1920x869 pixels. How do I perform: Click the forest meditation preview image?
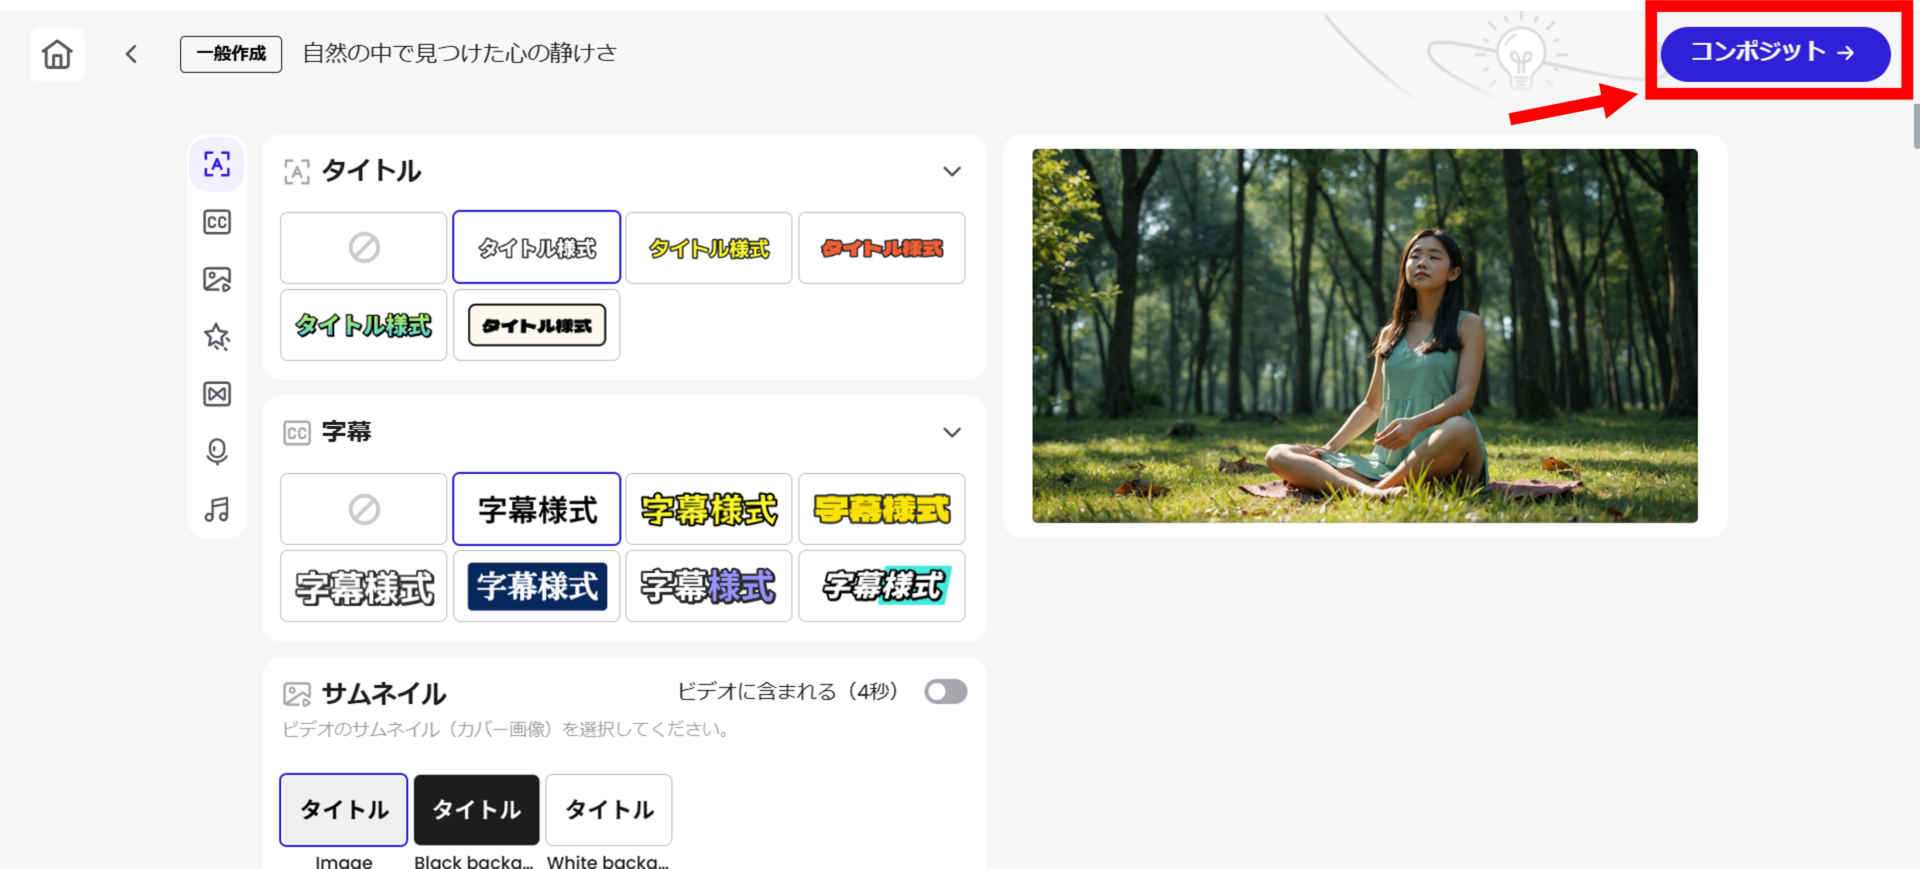tap(1364, 336)
